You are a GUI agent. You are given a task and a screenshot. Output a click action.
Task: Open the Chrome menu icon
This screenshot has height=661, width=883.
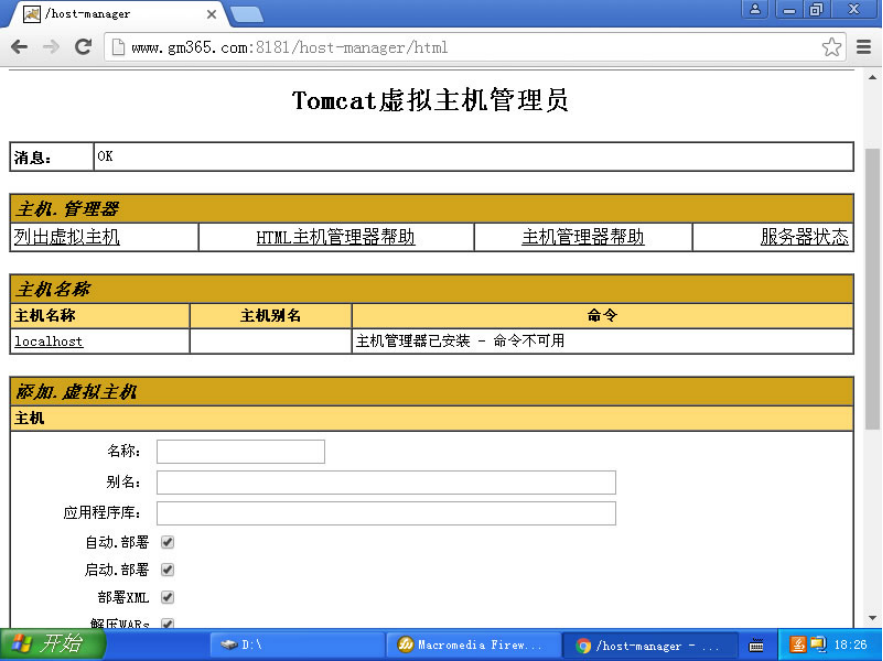point(864,47)
